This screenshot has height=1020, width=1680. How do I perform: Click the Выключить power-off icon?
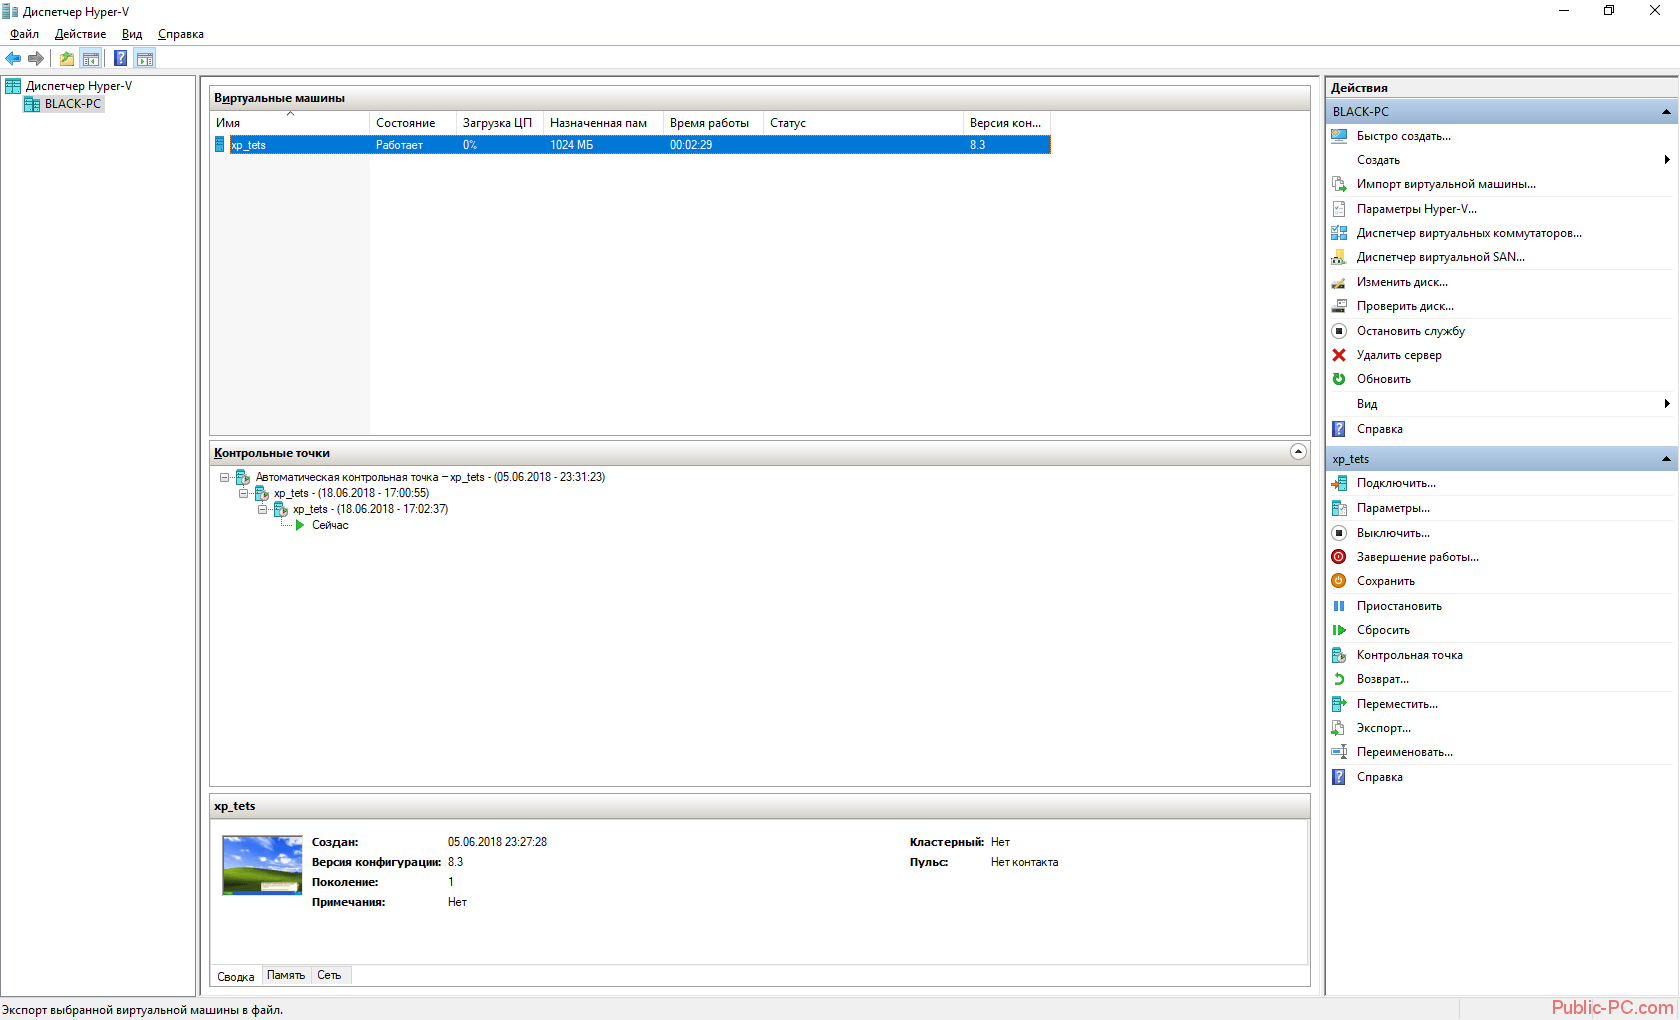point(1339,533)
